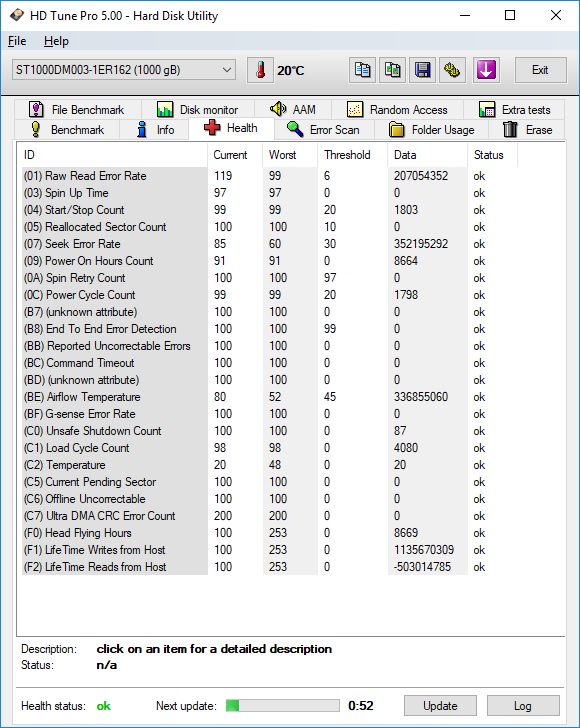Select the Unsafe Shutdown Count row

[x=269, y=431]
